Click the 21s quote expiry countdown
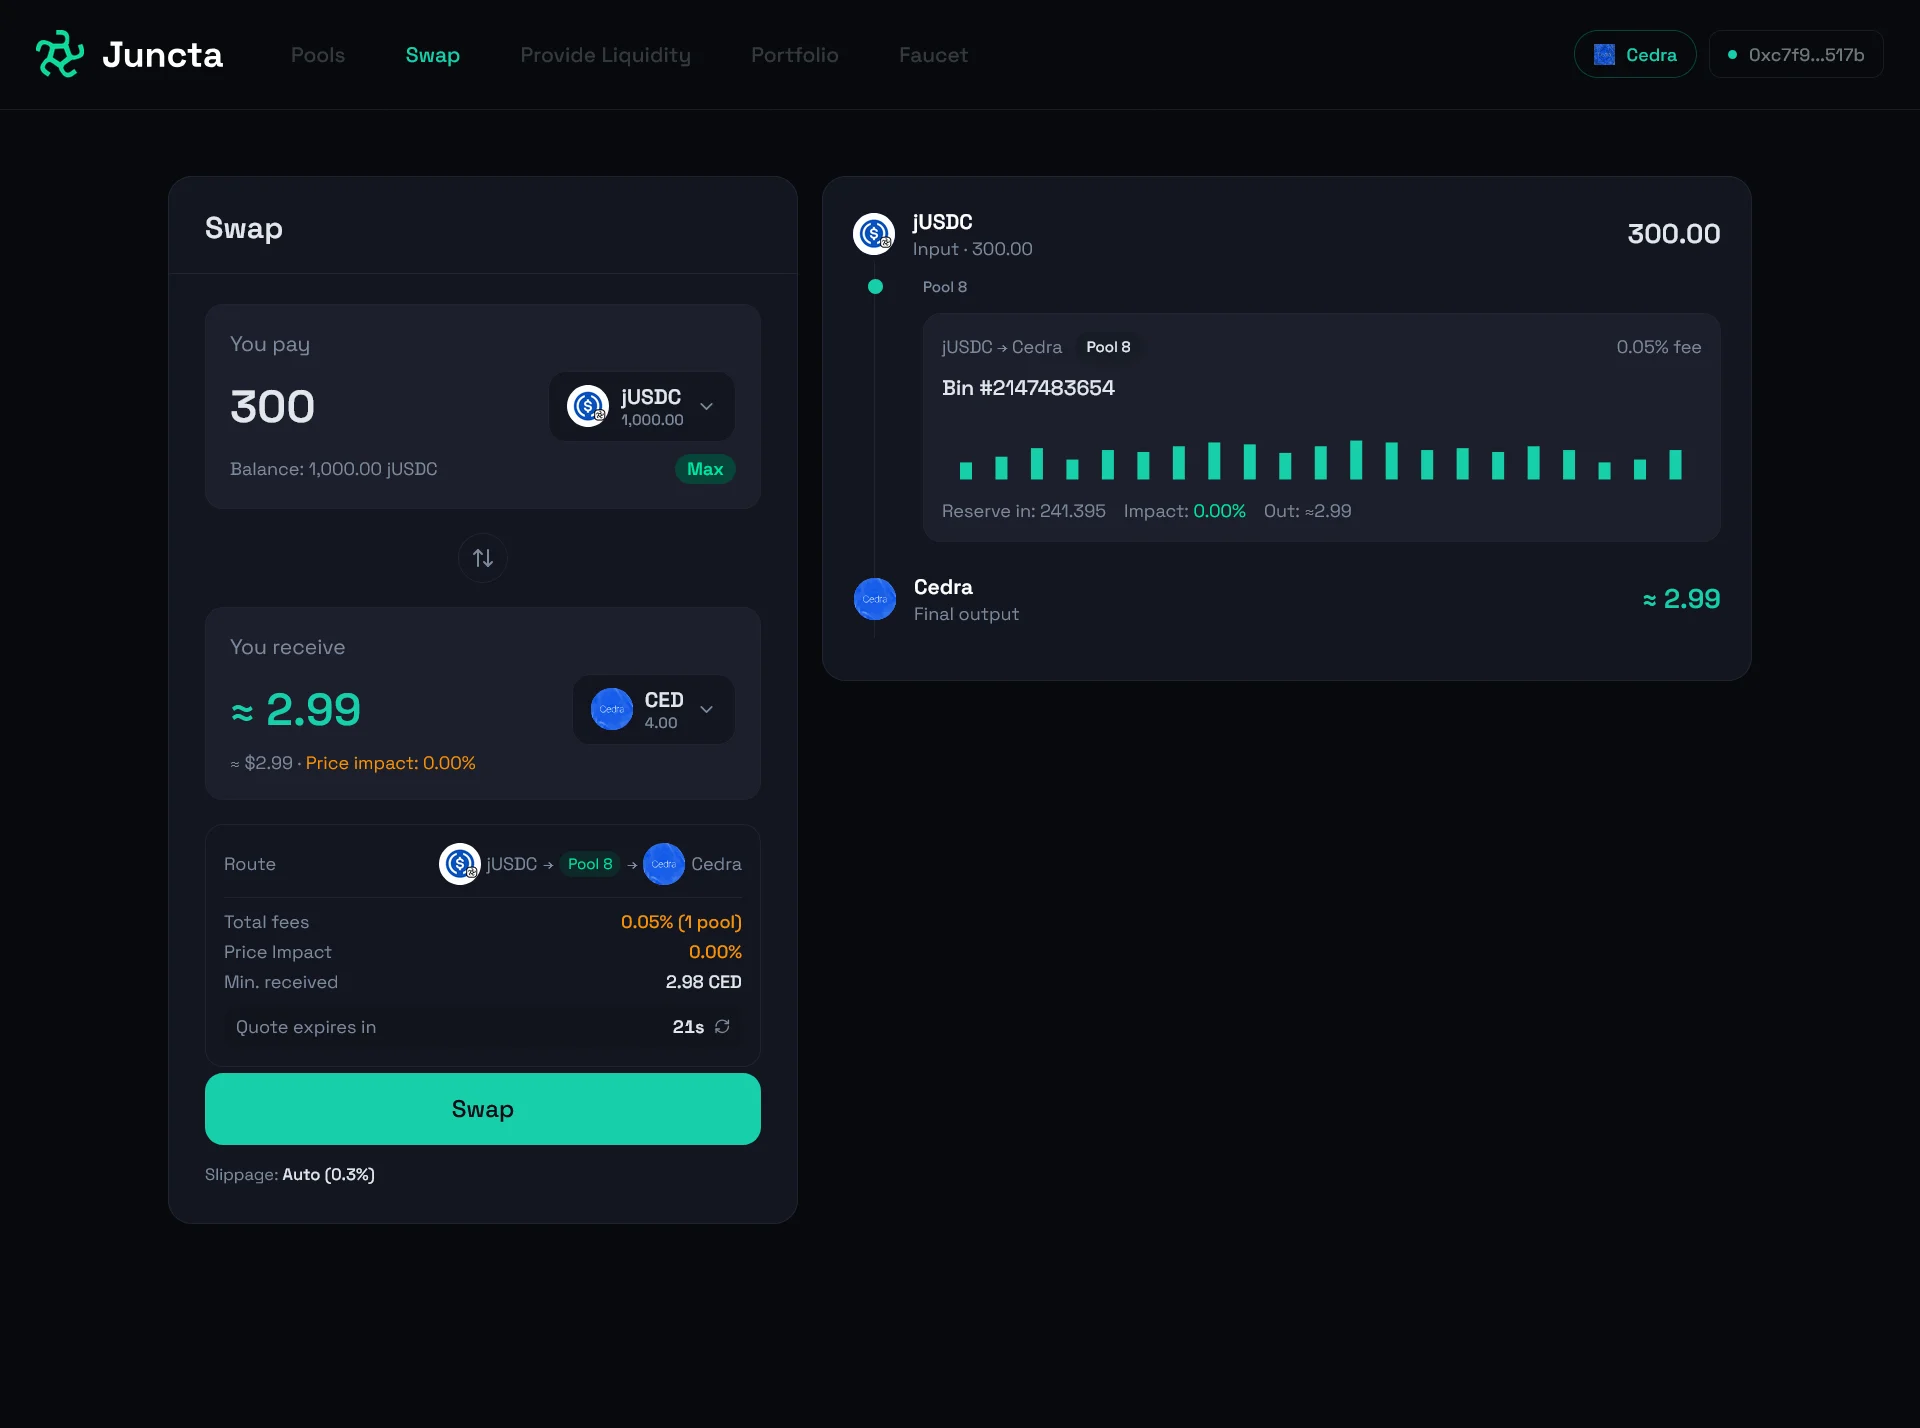 pos(688,1027)
